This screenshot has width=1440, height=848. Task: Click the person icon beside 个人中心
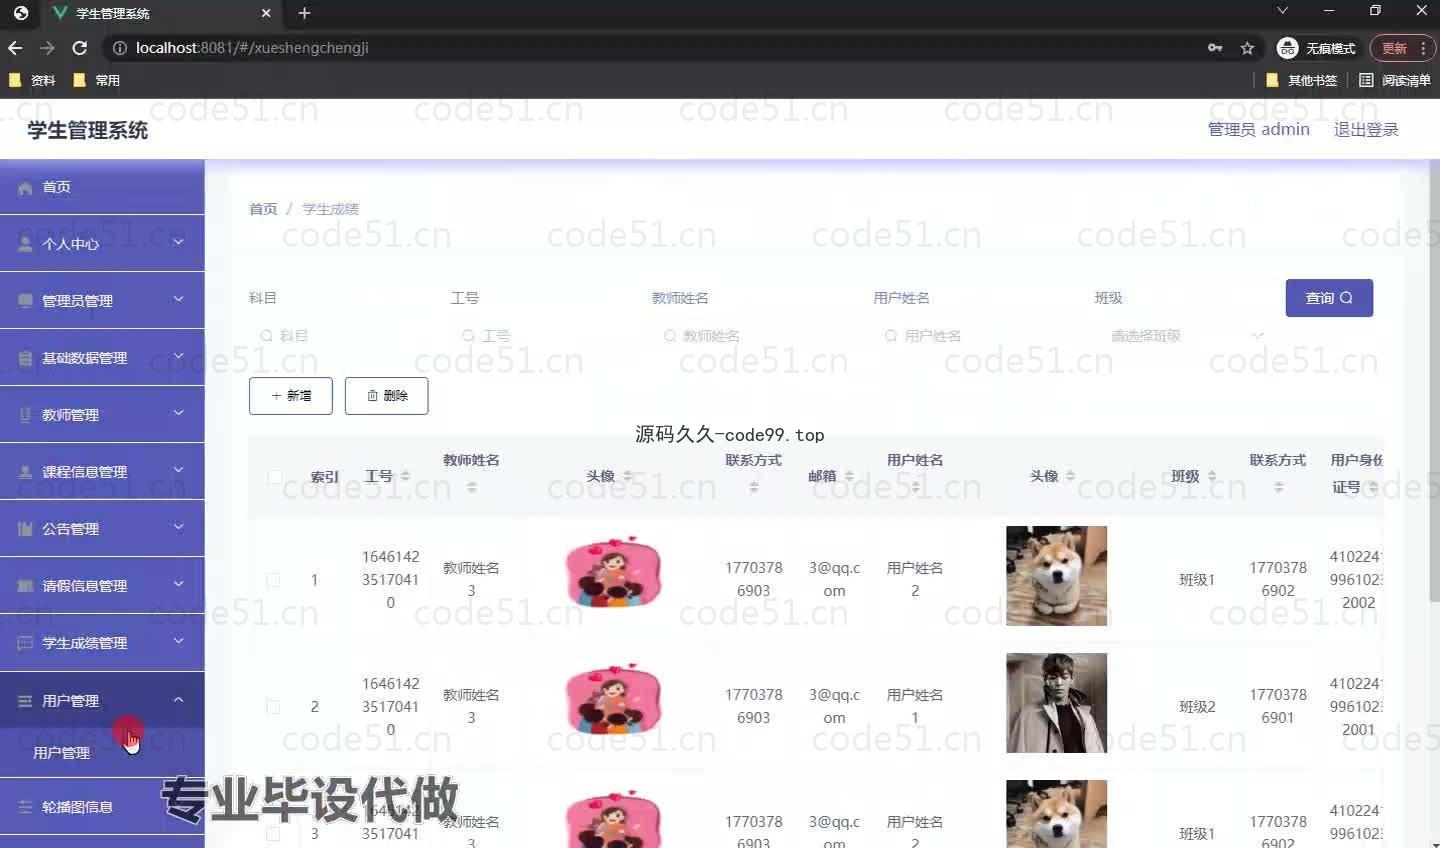pos(25,244)
